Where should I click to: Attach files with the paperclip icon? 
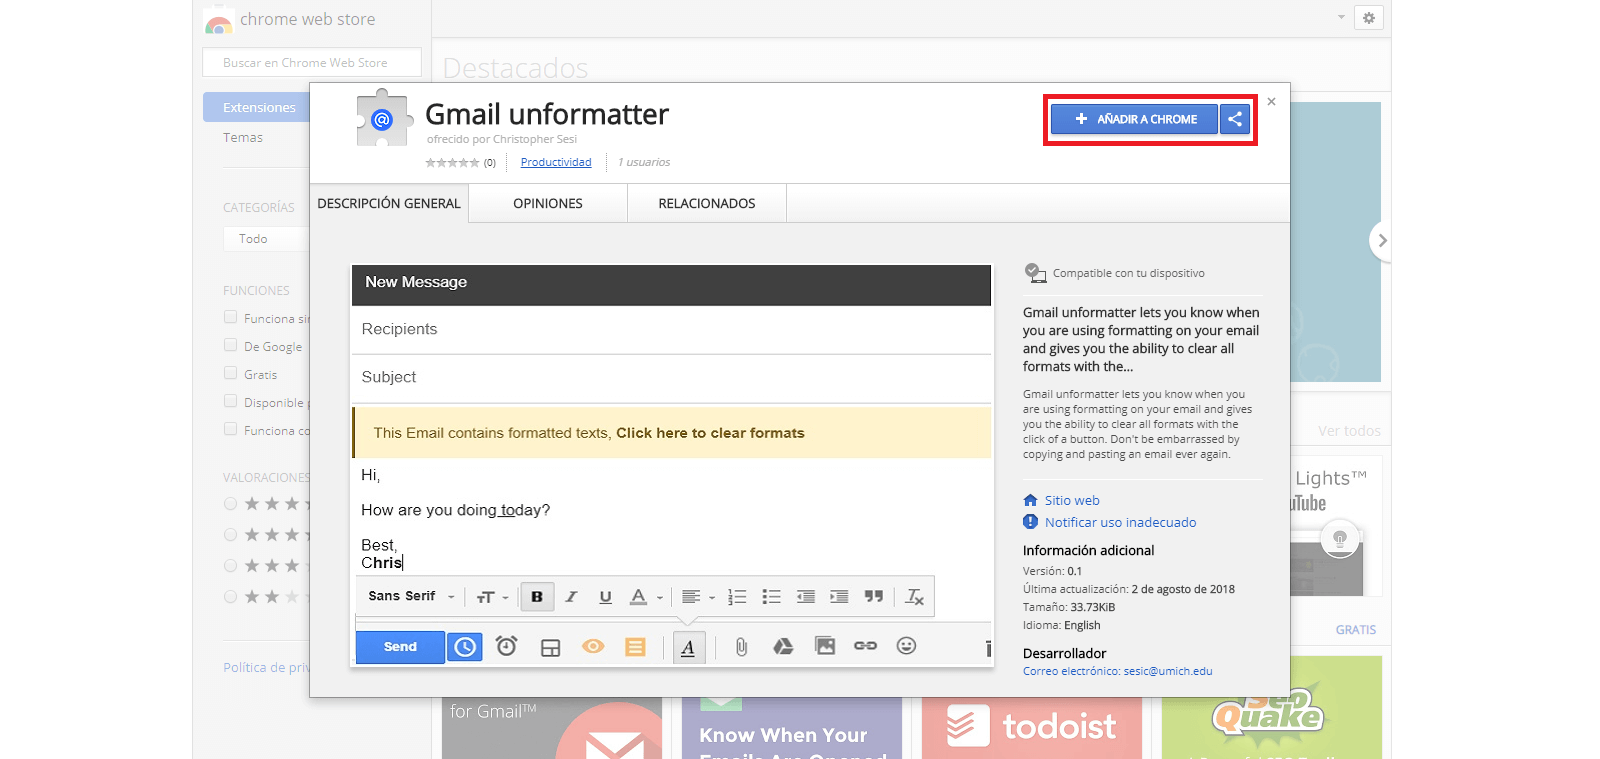[x=741, y=647]
